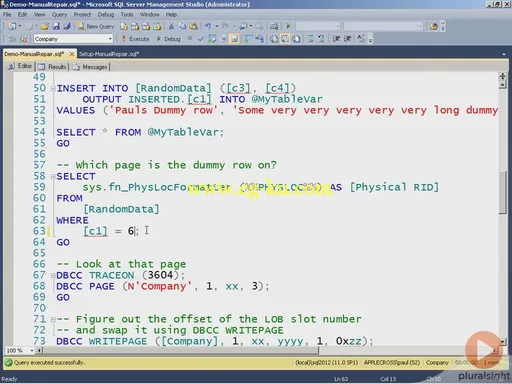Click Increase Indent icon
The image size is (512, 384).
[x=347, y=39]
